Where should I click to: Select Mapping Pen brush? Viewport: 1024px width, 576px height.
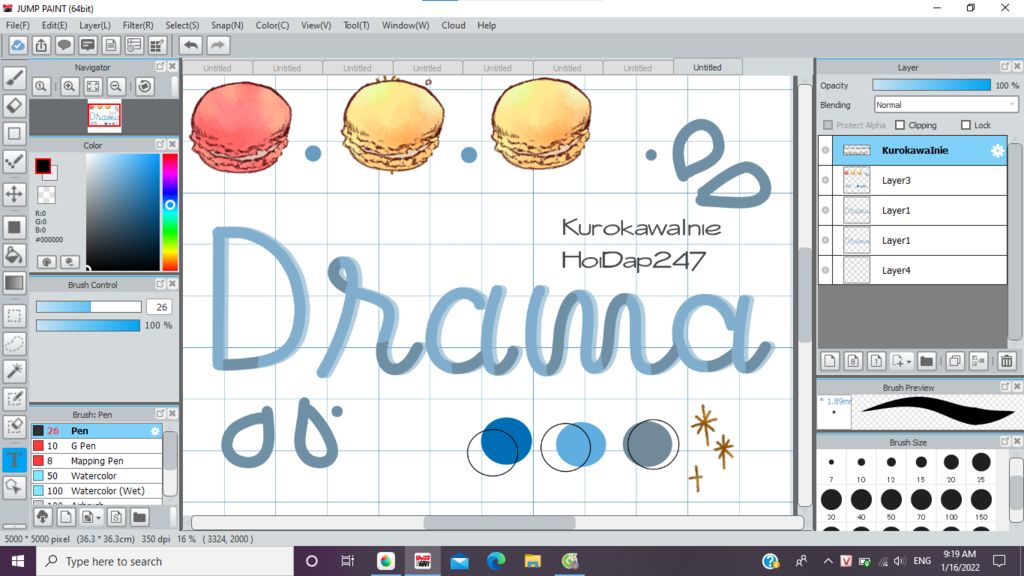coord(97,461)
